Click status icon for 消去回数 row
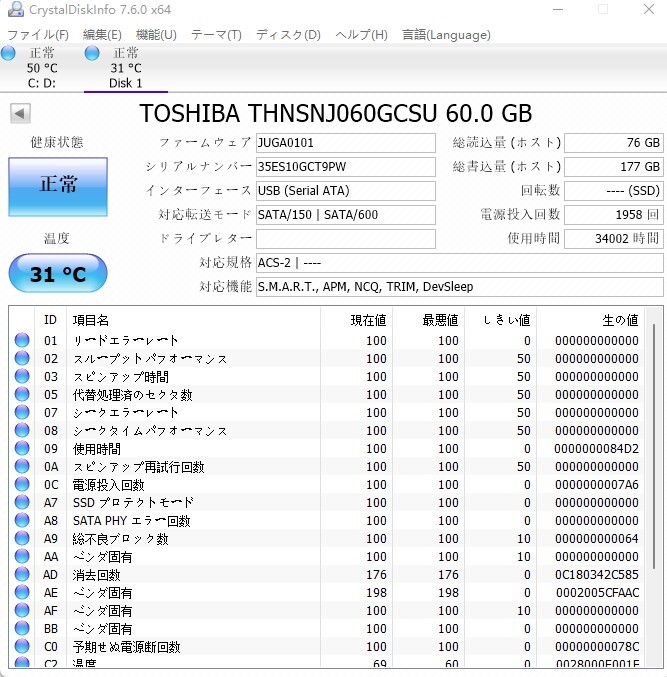 click(22, 575)
